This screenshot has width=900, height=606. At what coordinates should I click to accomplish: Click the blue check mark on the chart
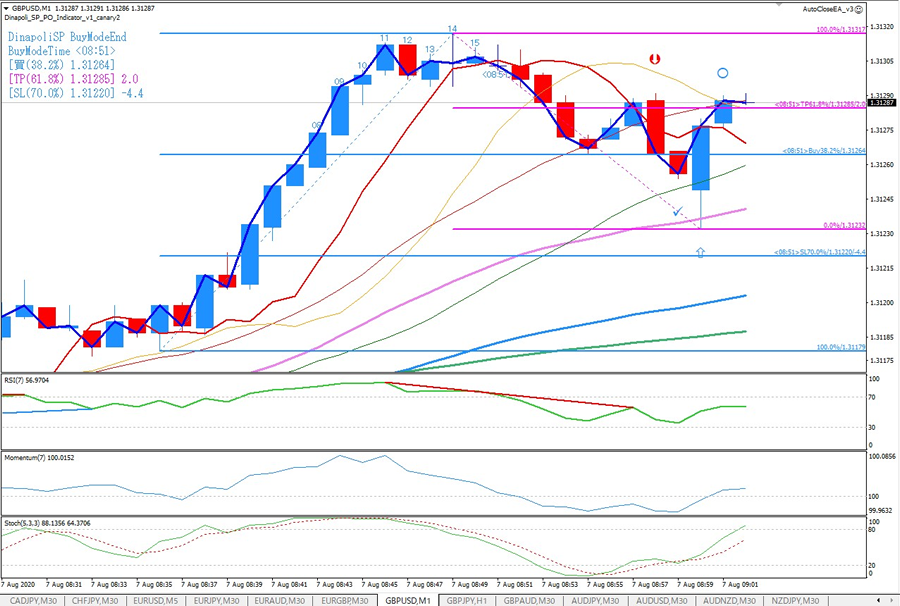coord(678,211)
